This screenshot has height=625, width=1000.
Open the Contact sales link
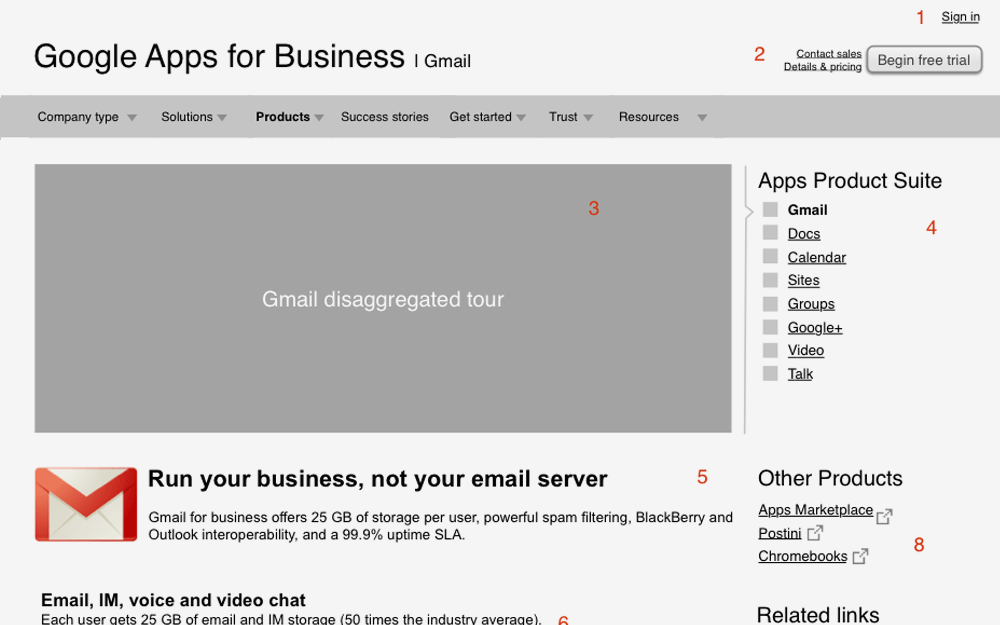(x=828, y=53)
